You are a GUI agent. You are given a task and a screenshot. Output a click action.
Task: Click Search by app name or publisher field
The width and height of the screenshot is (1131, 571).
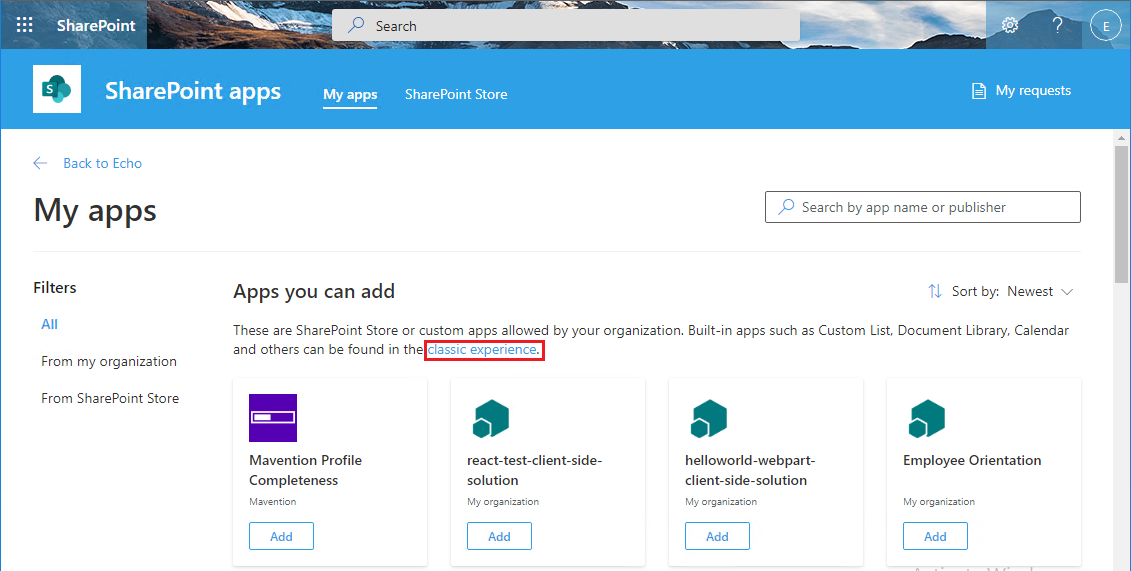[x=923, y=207]
